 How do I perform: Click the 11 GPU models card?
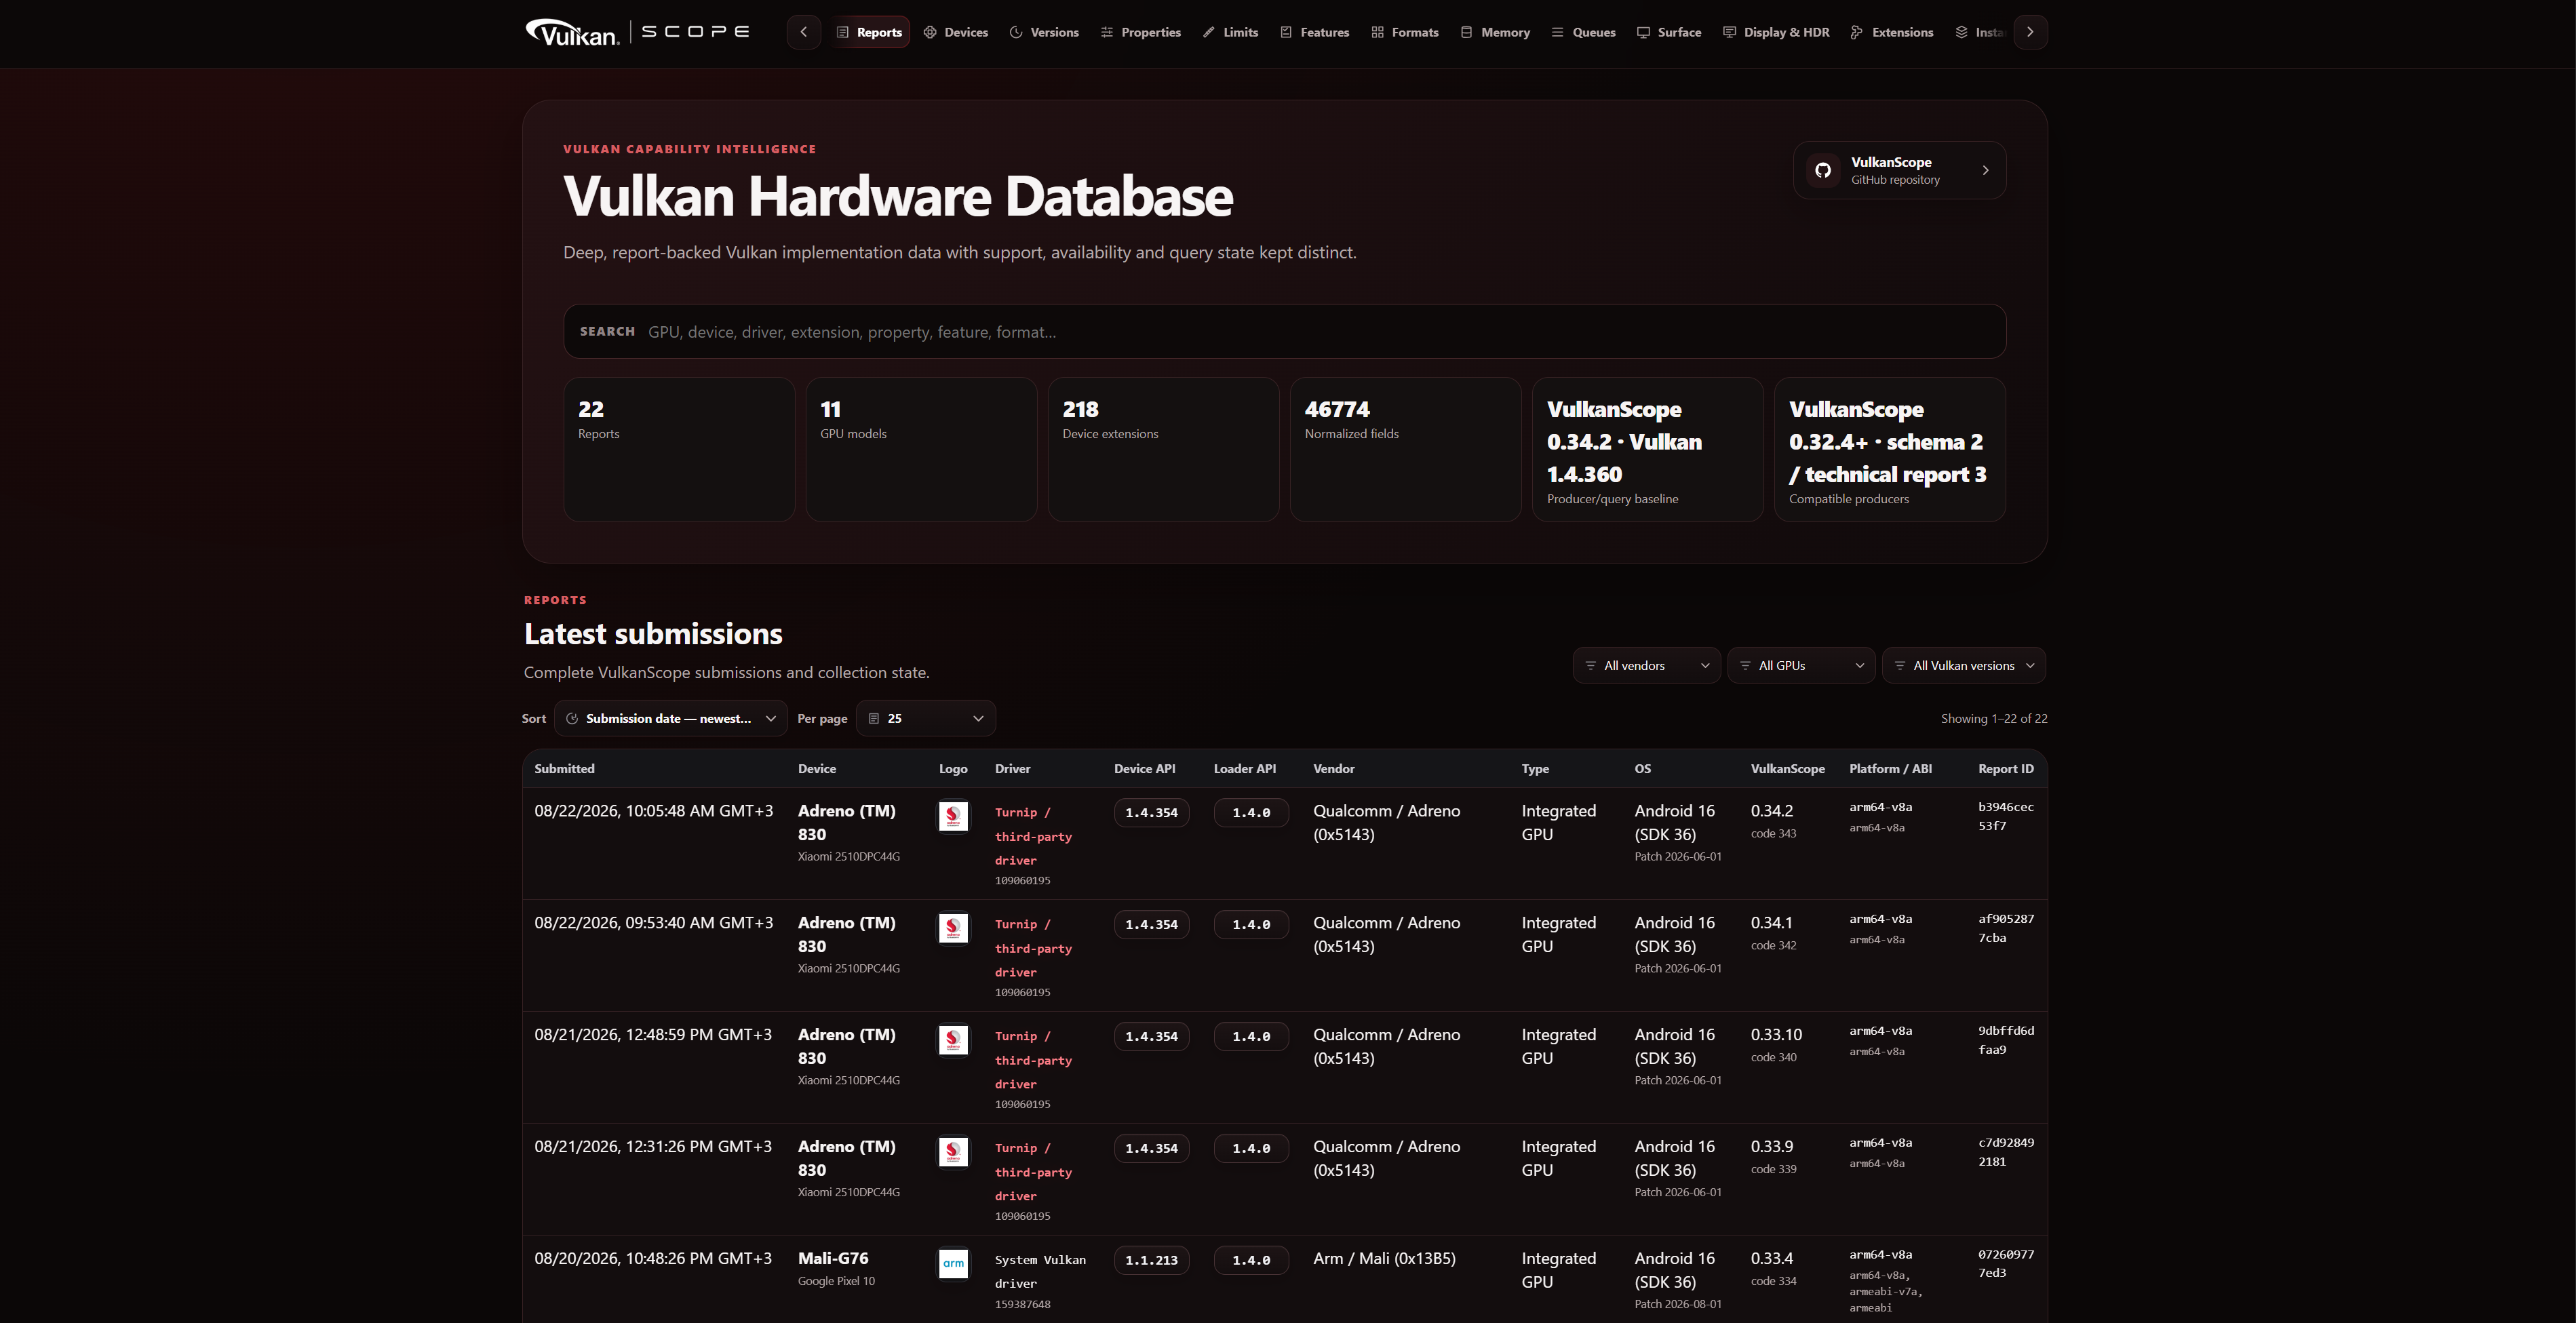click(x=921, y=449)
